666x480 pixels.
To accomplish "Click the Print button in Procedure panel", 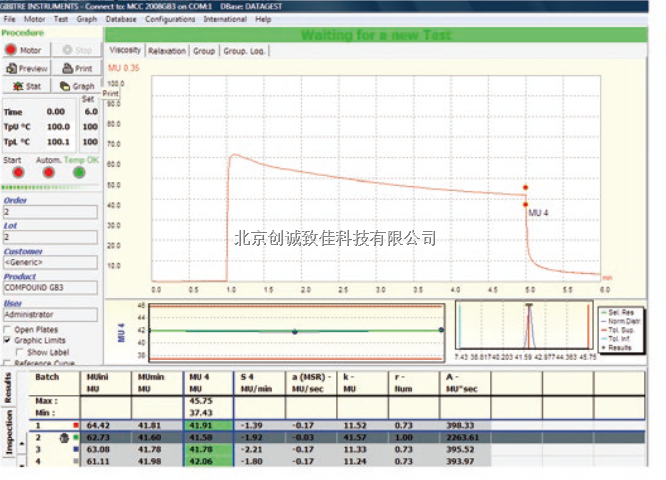I will pyautogui.click(x=76, y=68).
